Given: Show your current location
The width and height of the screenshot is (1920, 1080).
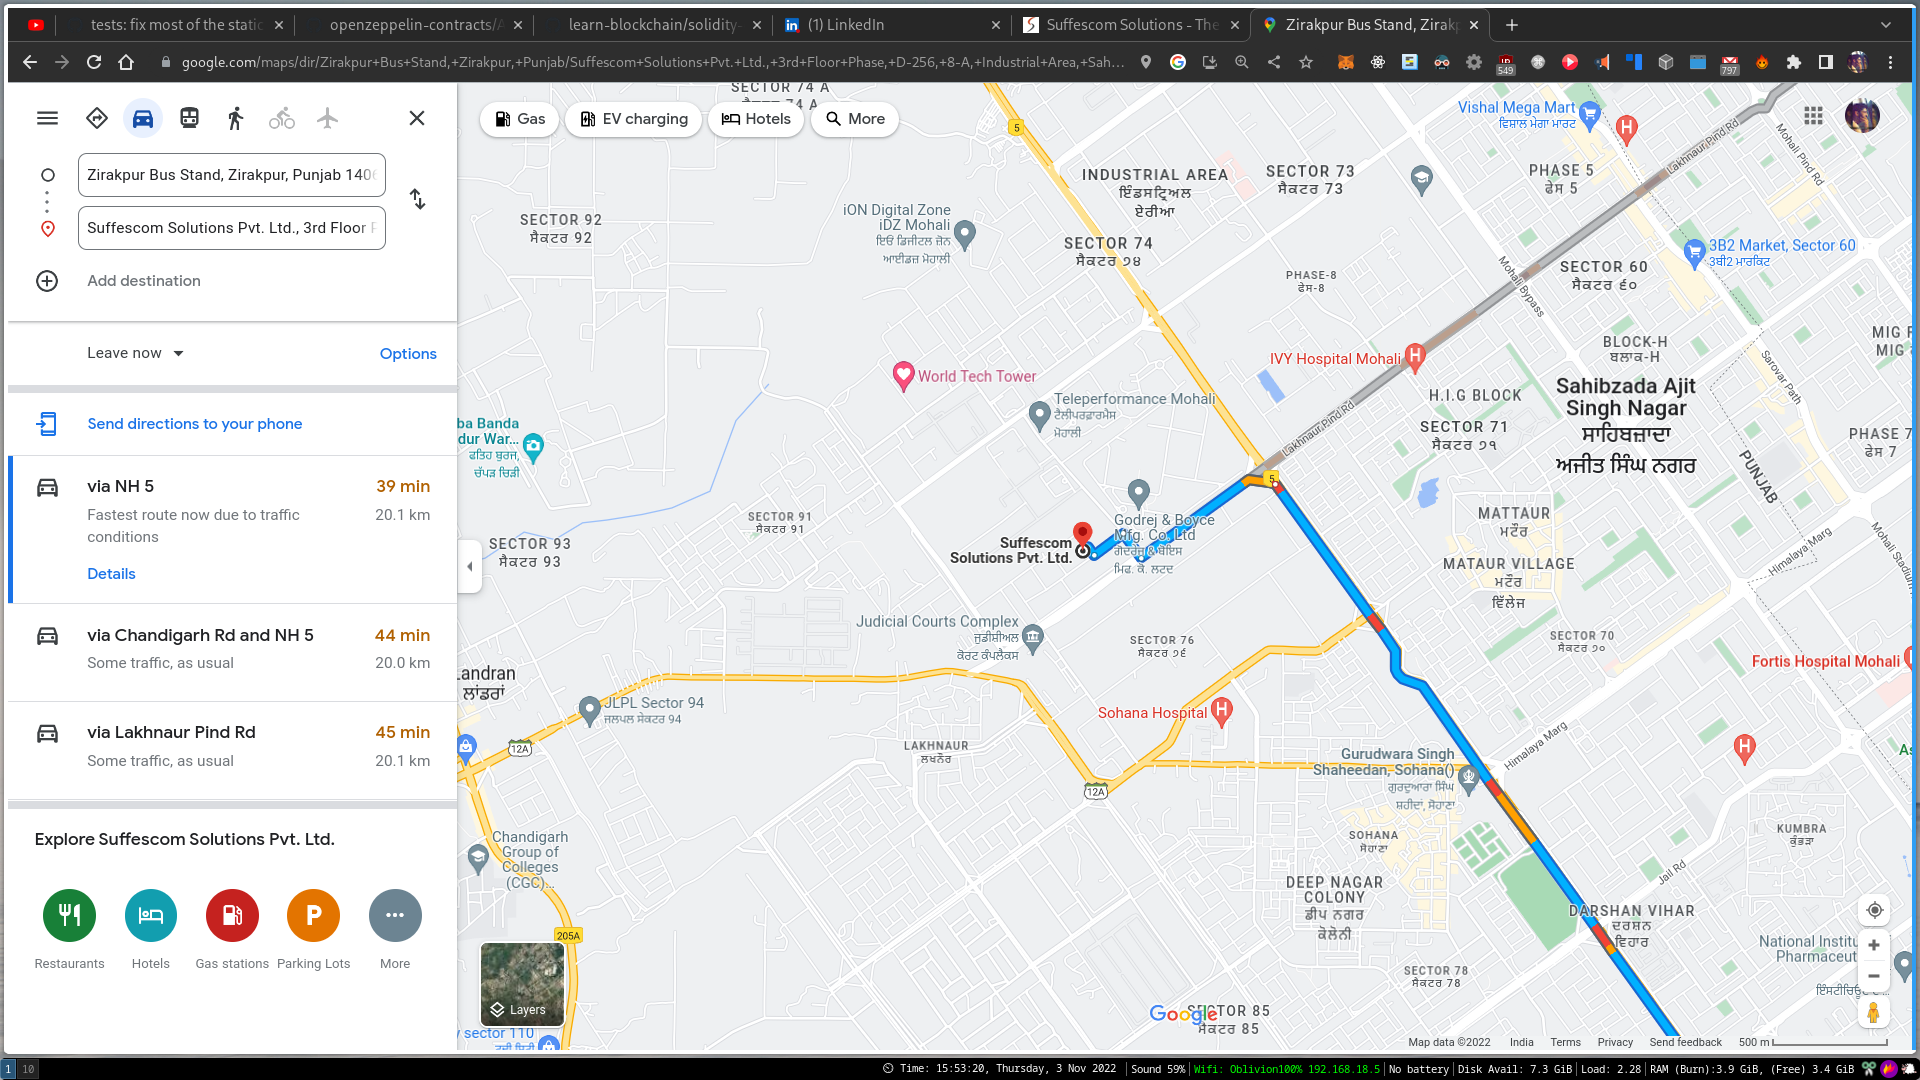Looking at the screenshot, I should (x=1874, y=910).
